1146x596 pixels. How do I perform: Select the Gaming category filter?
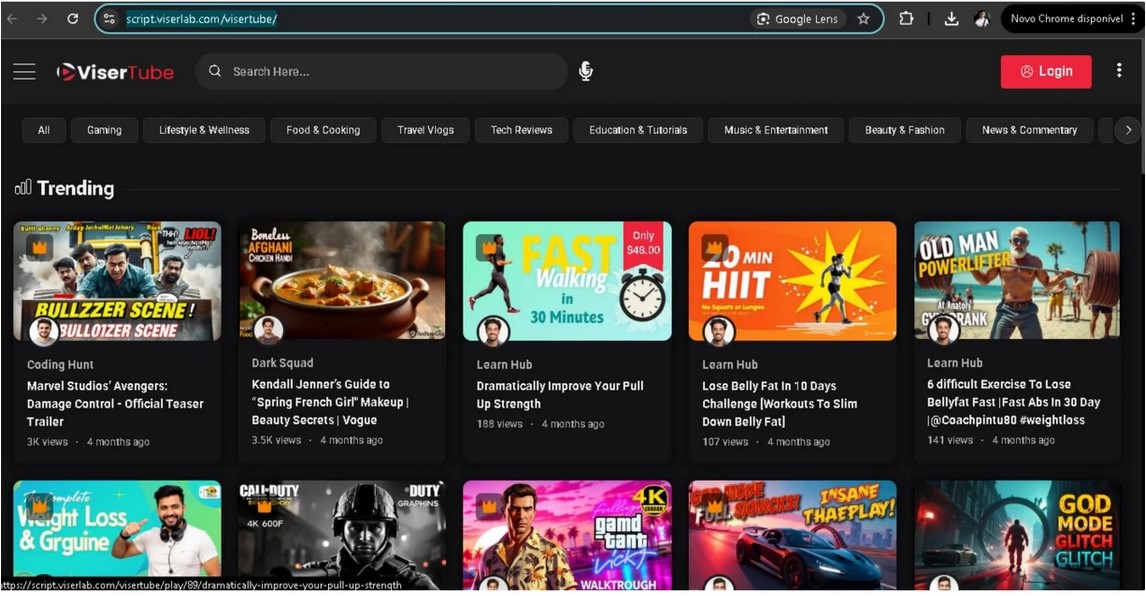[x=104, y=130]
